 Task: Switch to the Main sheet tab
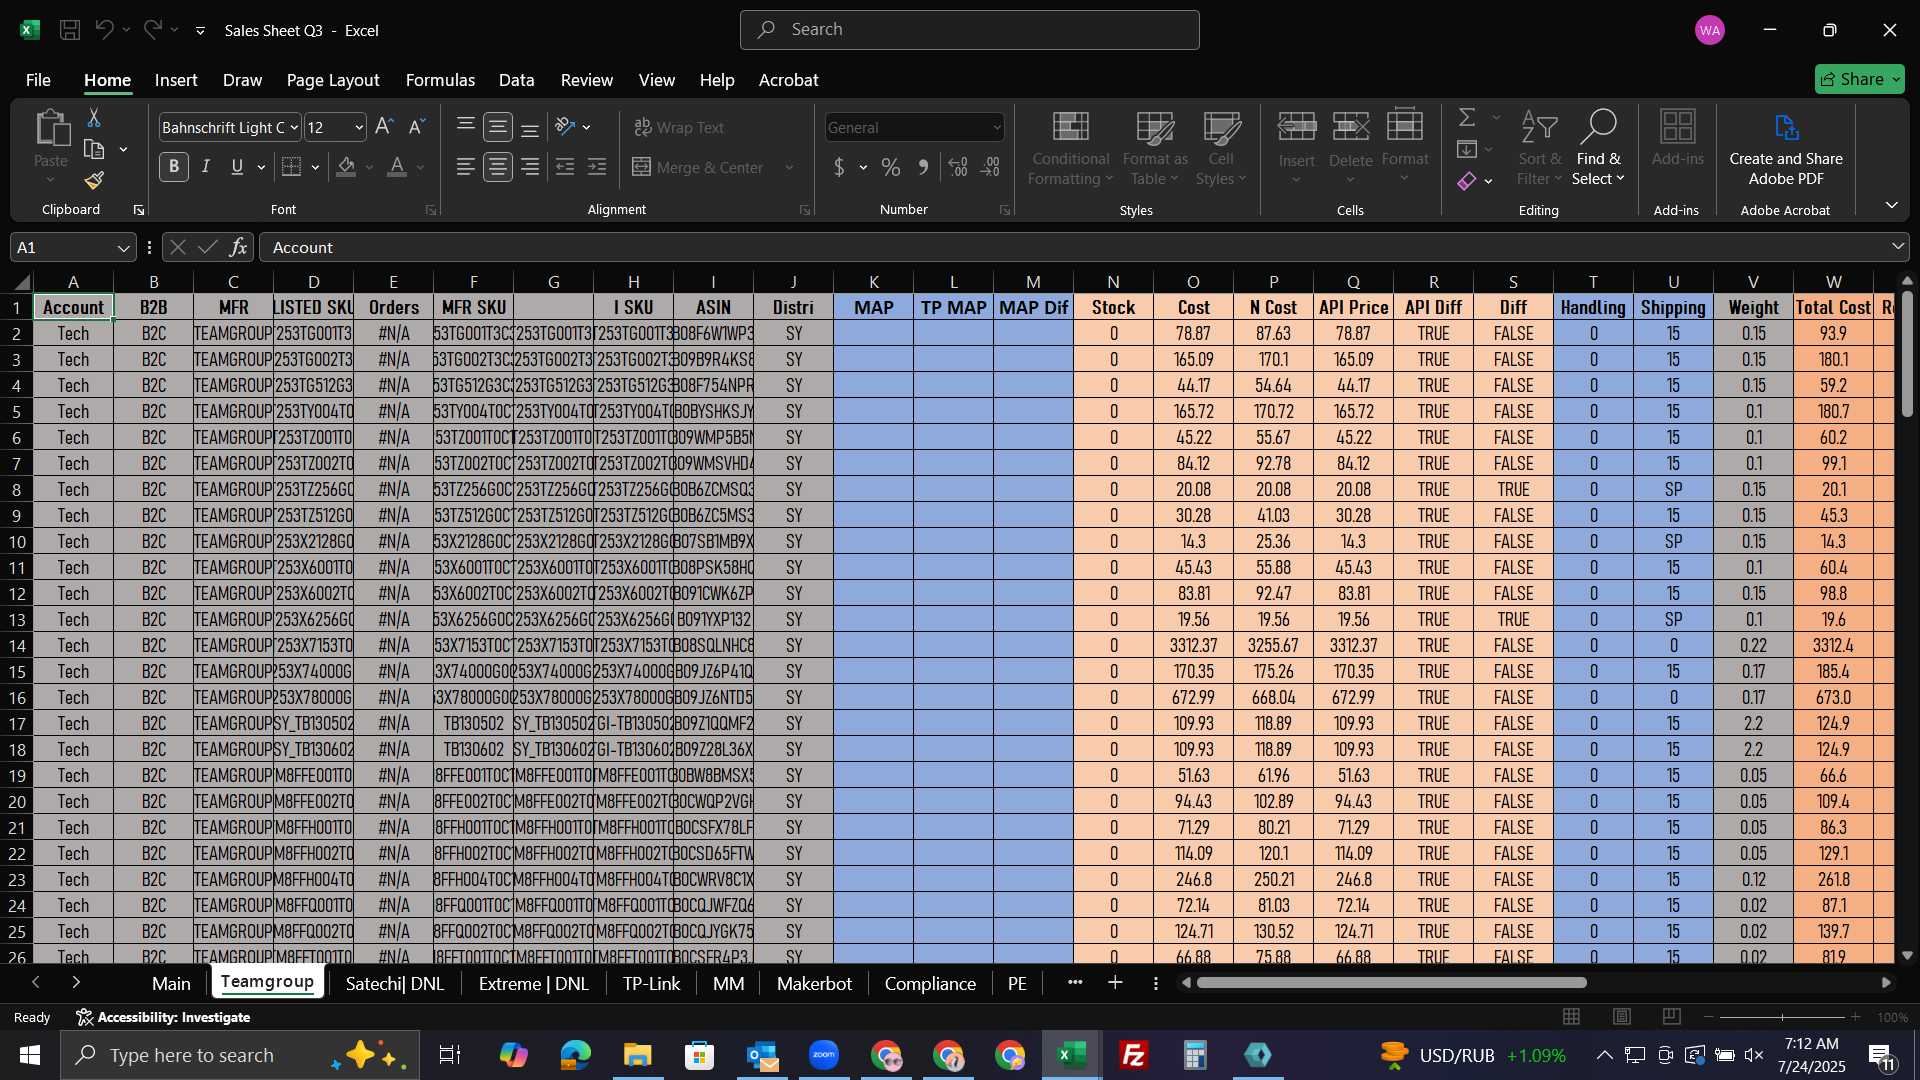(171, 984)
